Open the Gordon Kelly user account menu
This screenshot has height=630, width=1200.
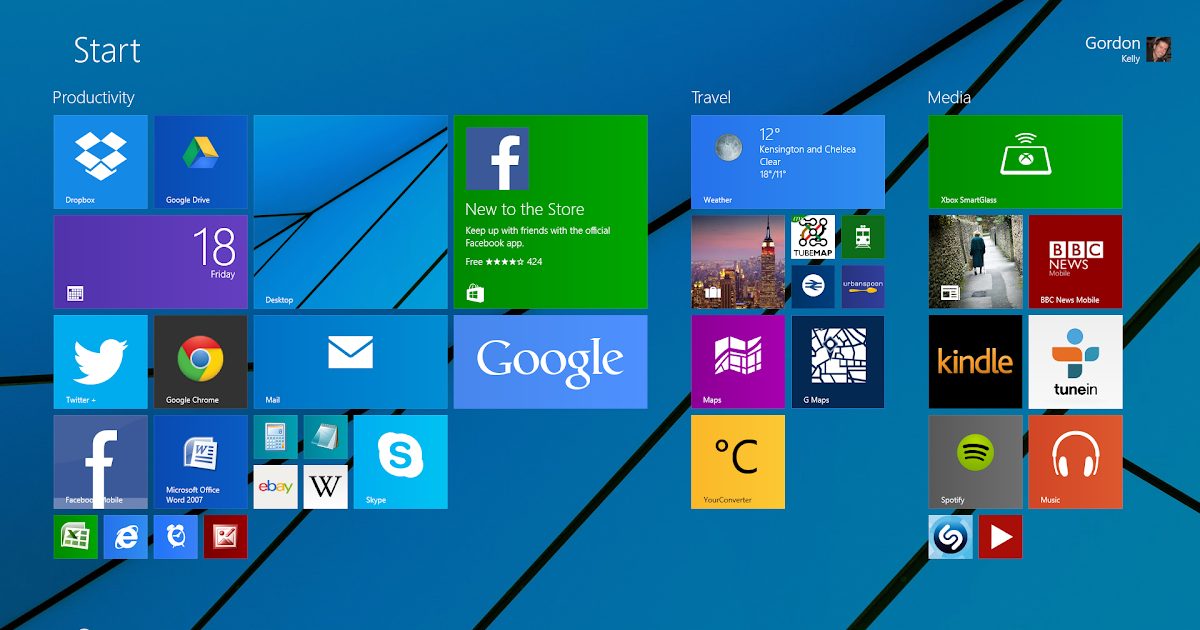pyautogui.click(x=1128, y=49)
